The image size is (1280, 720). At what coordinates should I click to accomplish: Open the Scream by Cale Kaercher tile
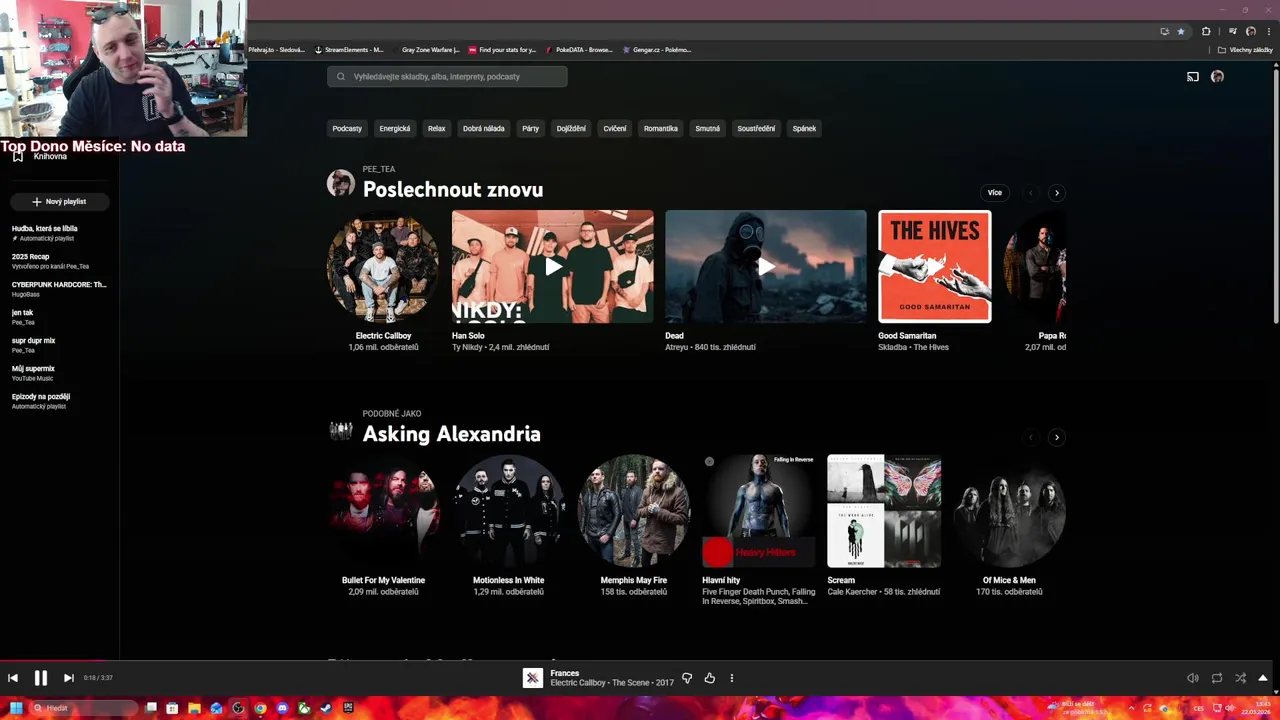pos(884,511)
